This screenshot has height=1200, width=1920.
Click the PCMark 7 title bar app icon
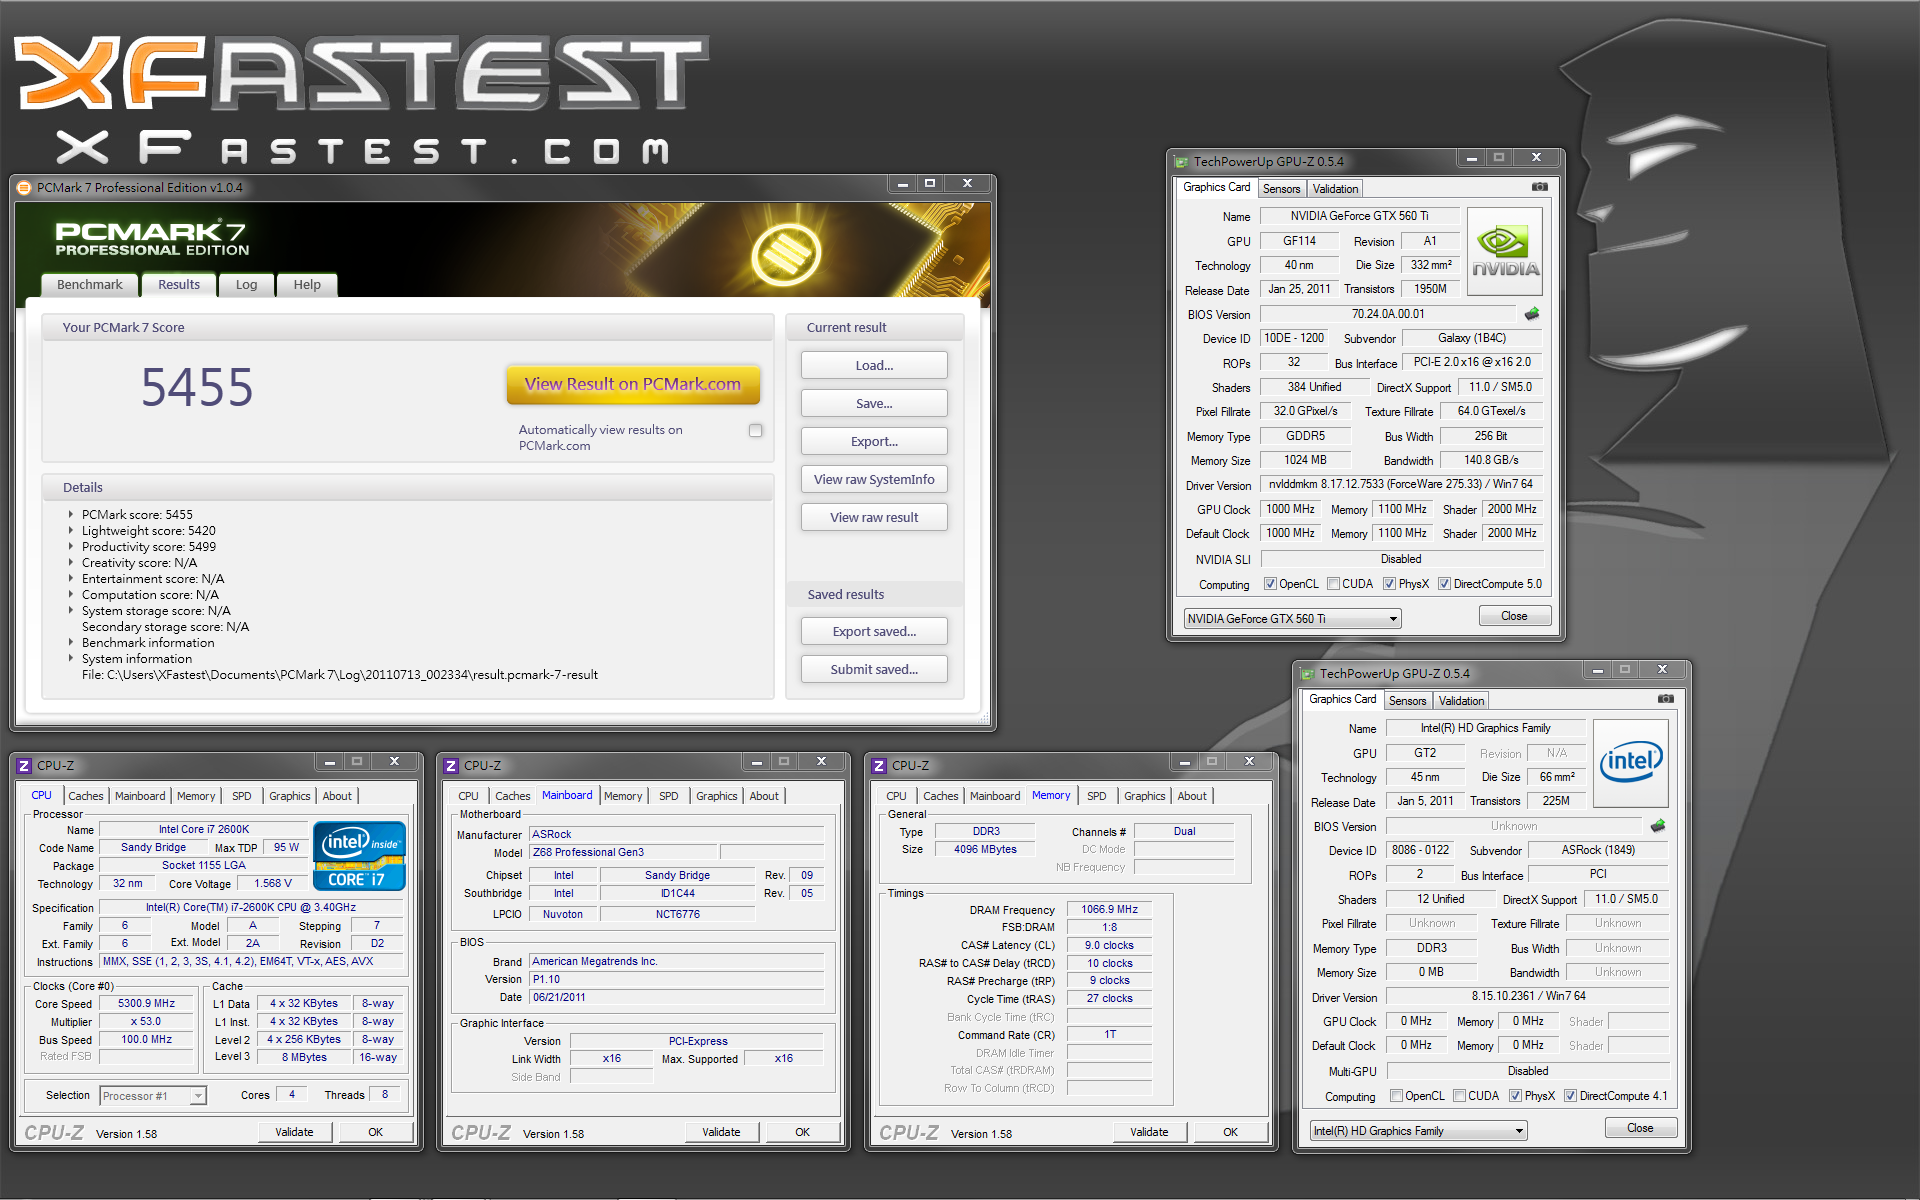(x=24, y=188)
